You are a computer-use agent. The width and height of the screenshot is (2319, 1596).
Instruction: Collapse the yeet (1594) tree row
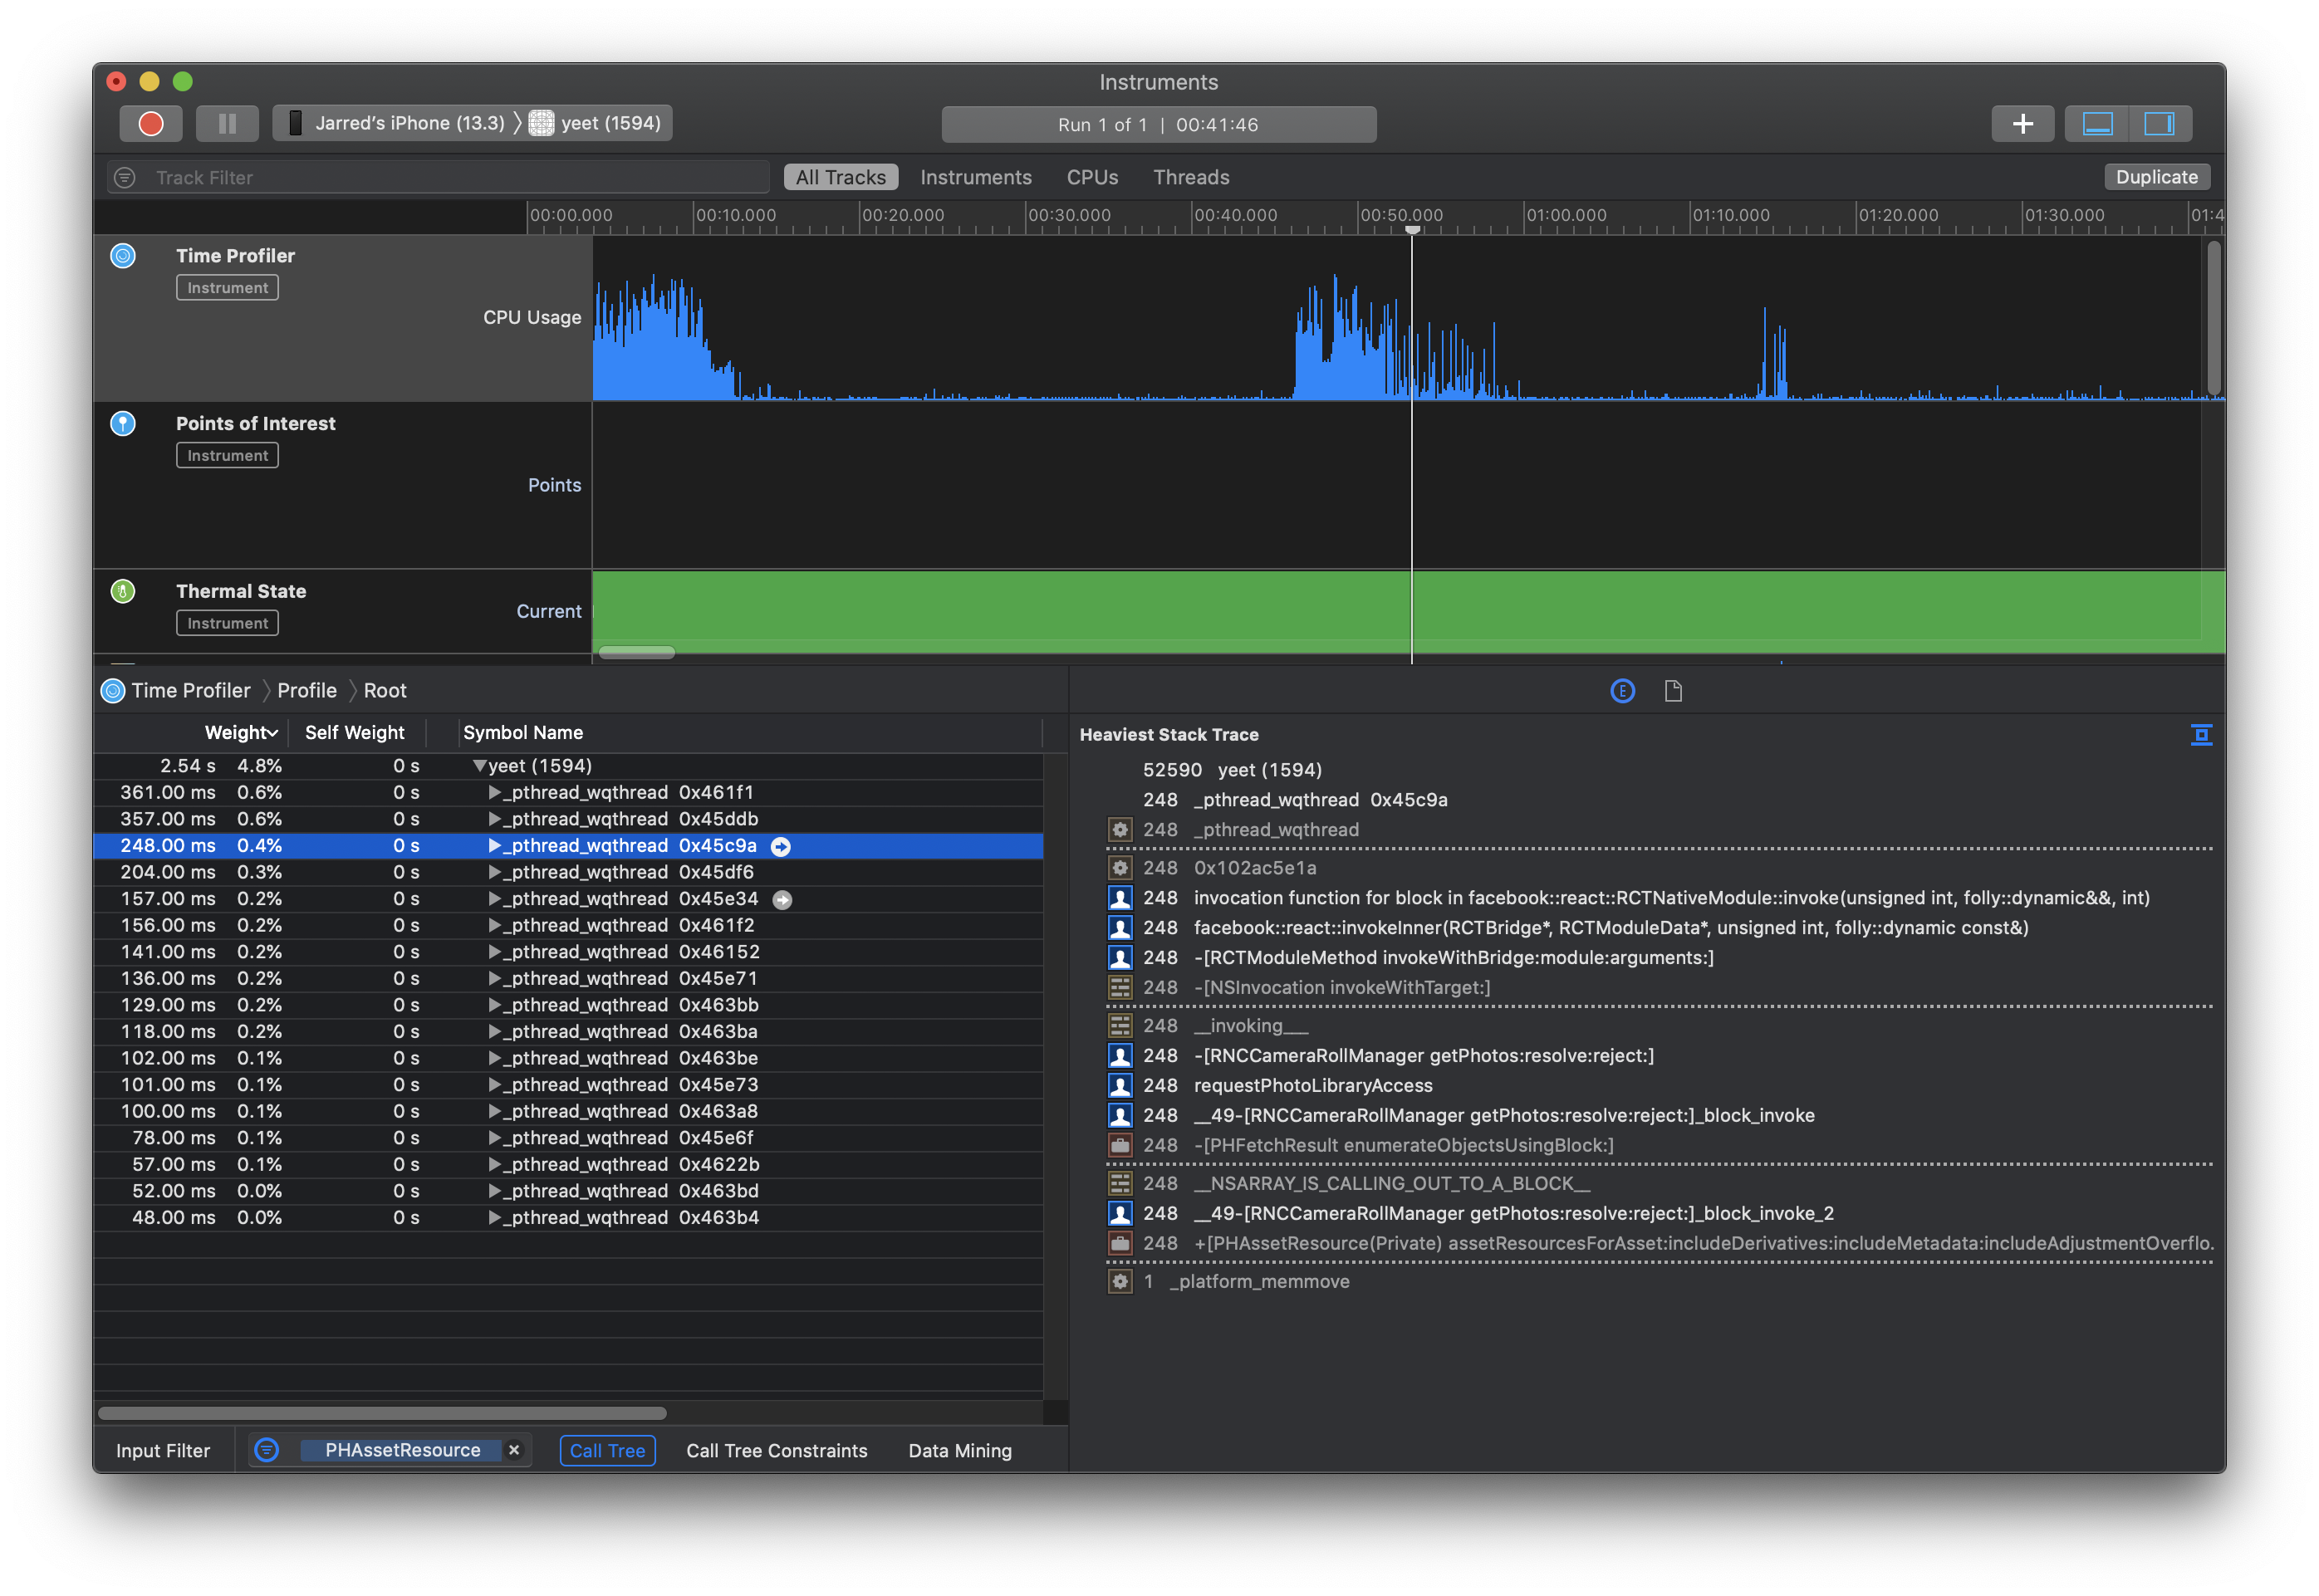click(x=479, y=766)
